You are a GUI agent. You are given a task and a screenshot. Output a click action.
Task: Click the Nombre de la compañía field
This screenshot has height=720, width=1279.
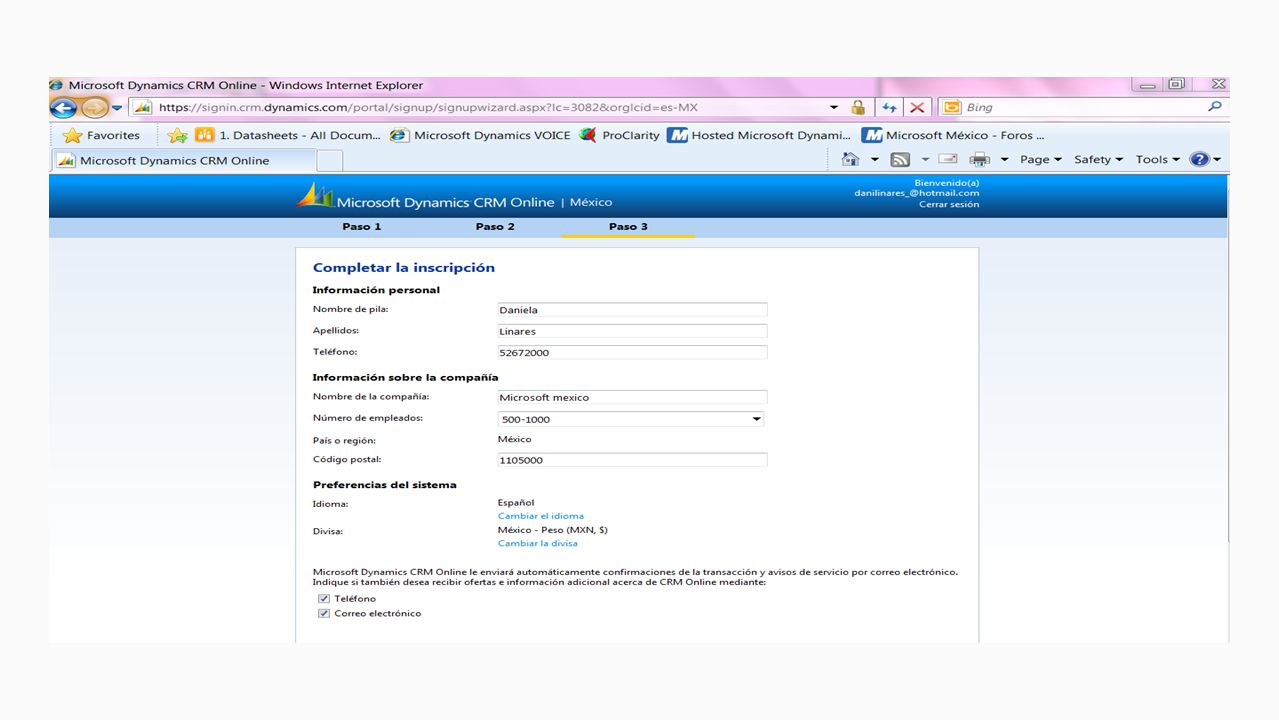pyautogui.click(x=632, y=397)
